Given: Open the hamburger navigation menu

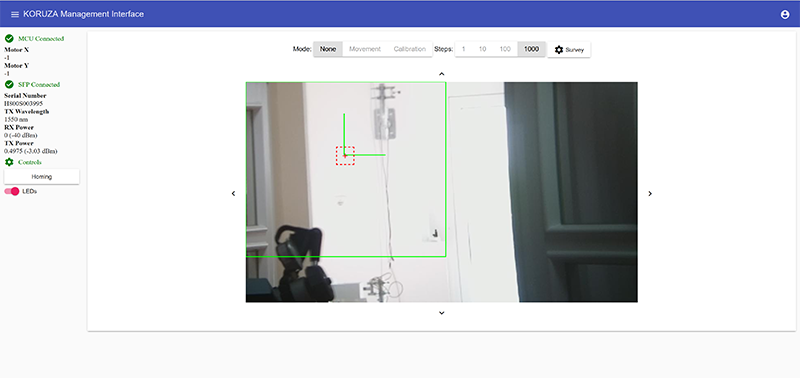Looking at the screenshot, I should pos(15,14).
